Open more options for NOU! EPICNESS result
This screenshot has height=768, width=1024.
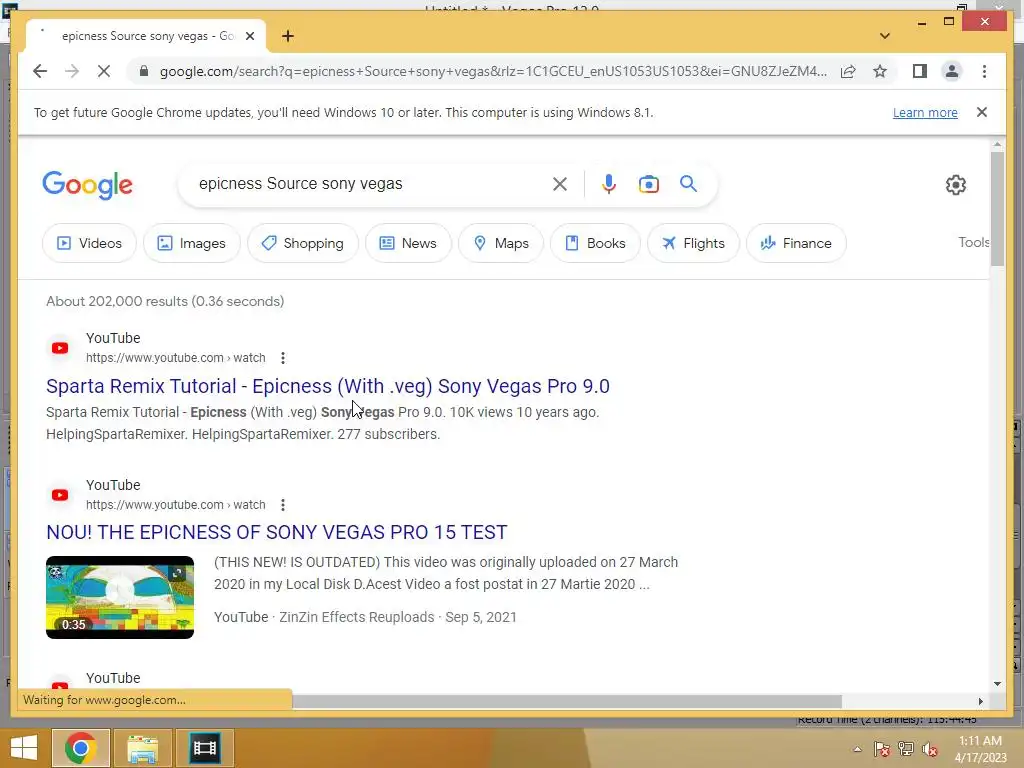click(x=283, y=505)
